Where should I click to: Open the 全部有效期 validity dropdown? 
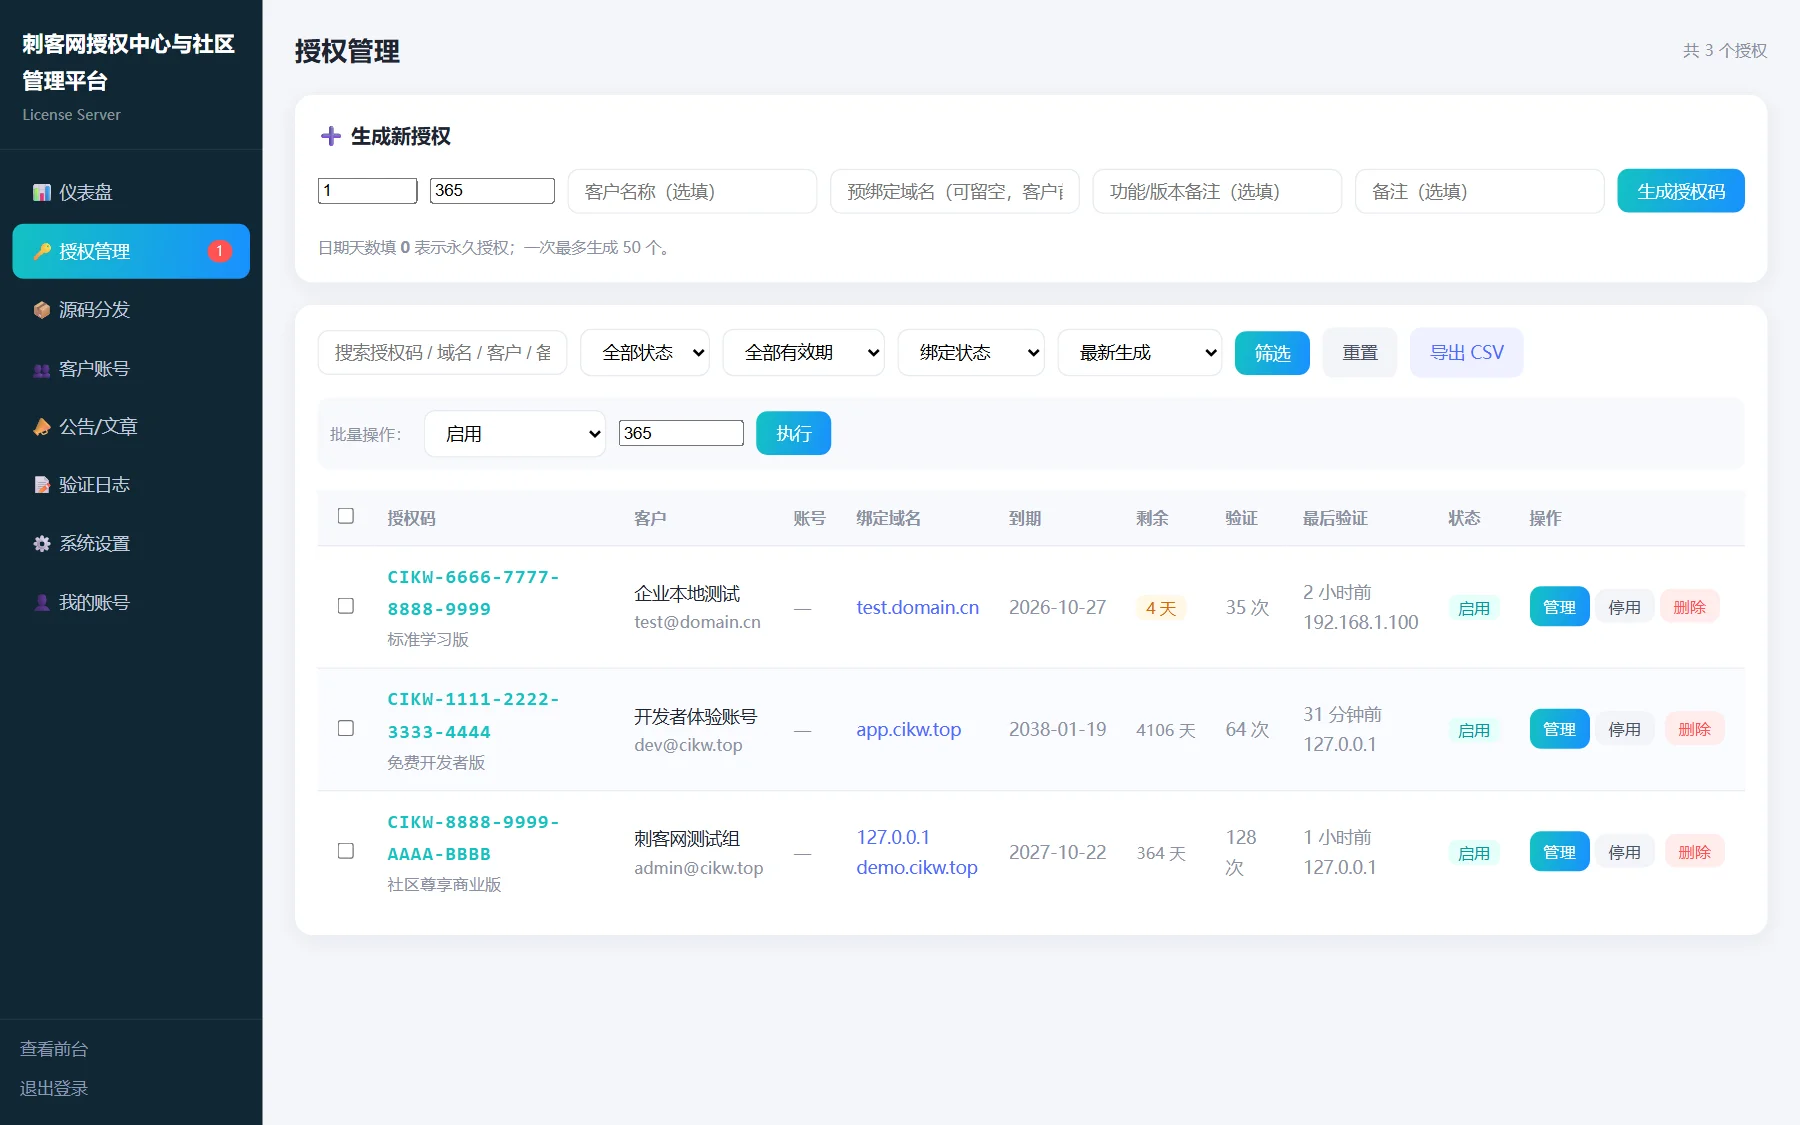[x=804, y=352]
